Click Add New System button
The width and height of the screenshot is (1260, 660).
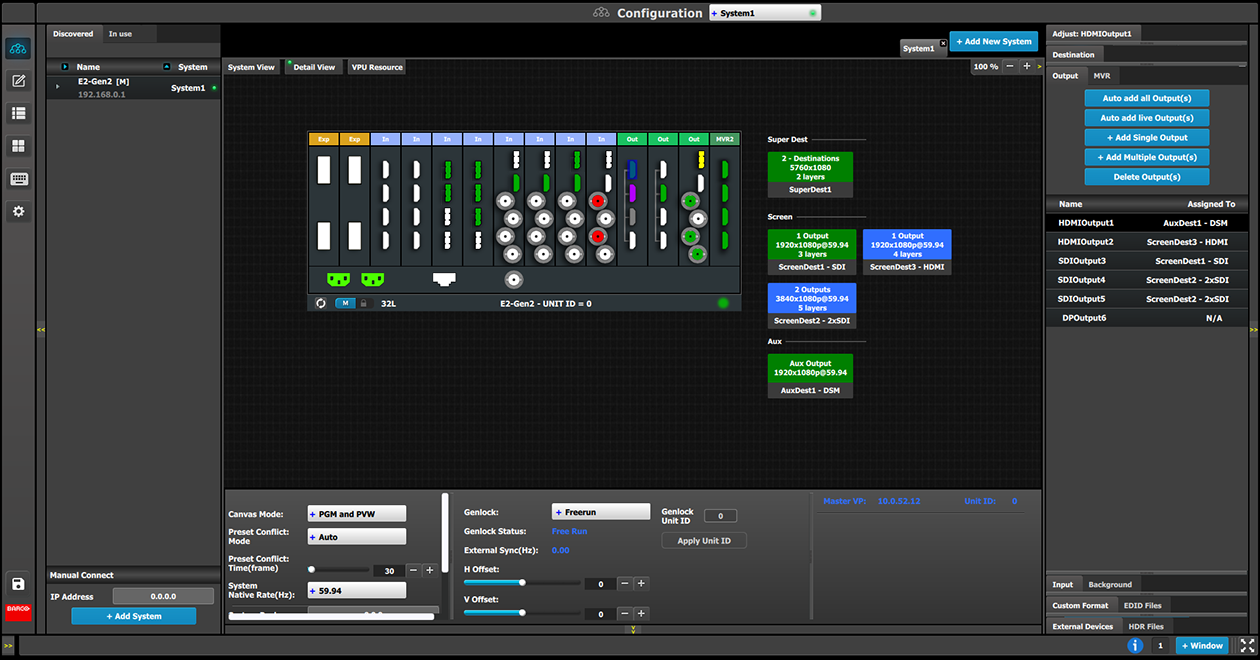[x=993, y=42]
